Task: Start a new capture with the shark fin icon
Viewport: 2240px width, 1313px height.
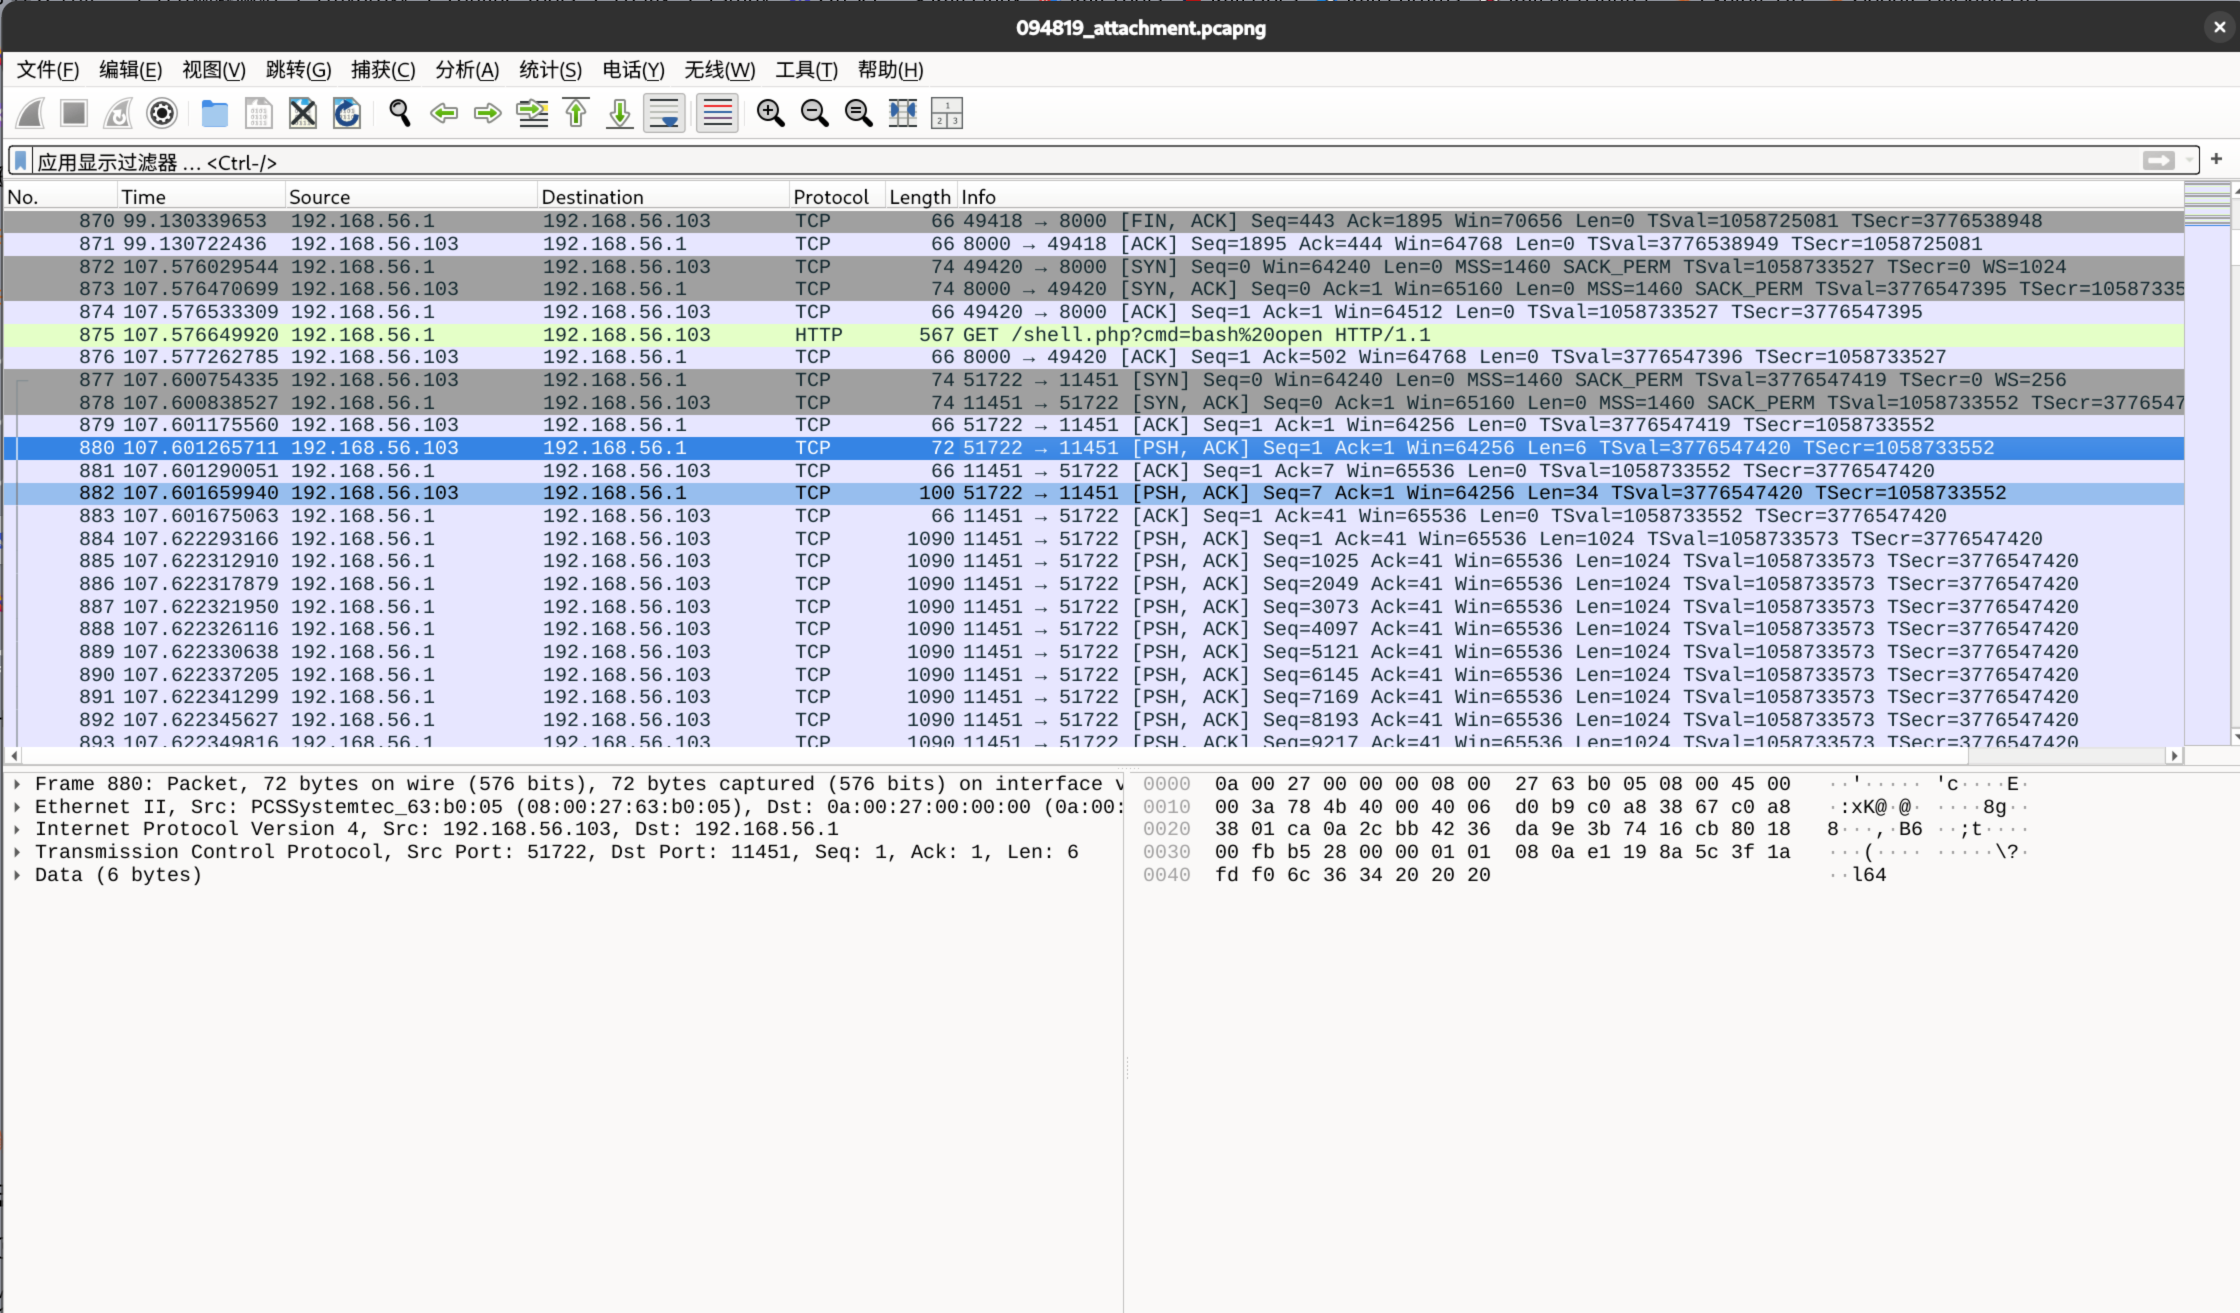Action: [30, 113]
